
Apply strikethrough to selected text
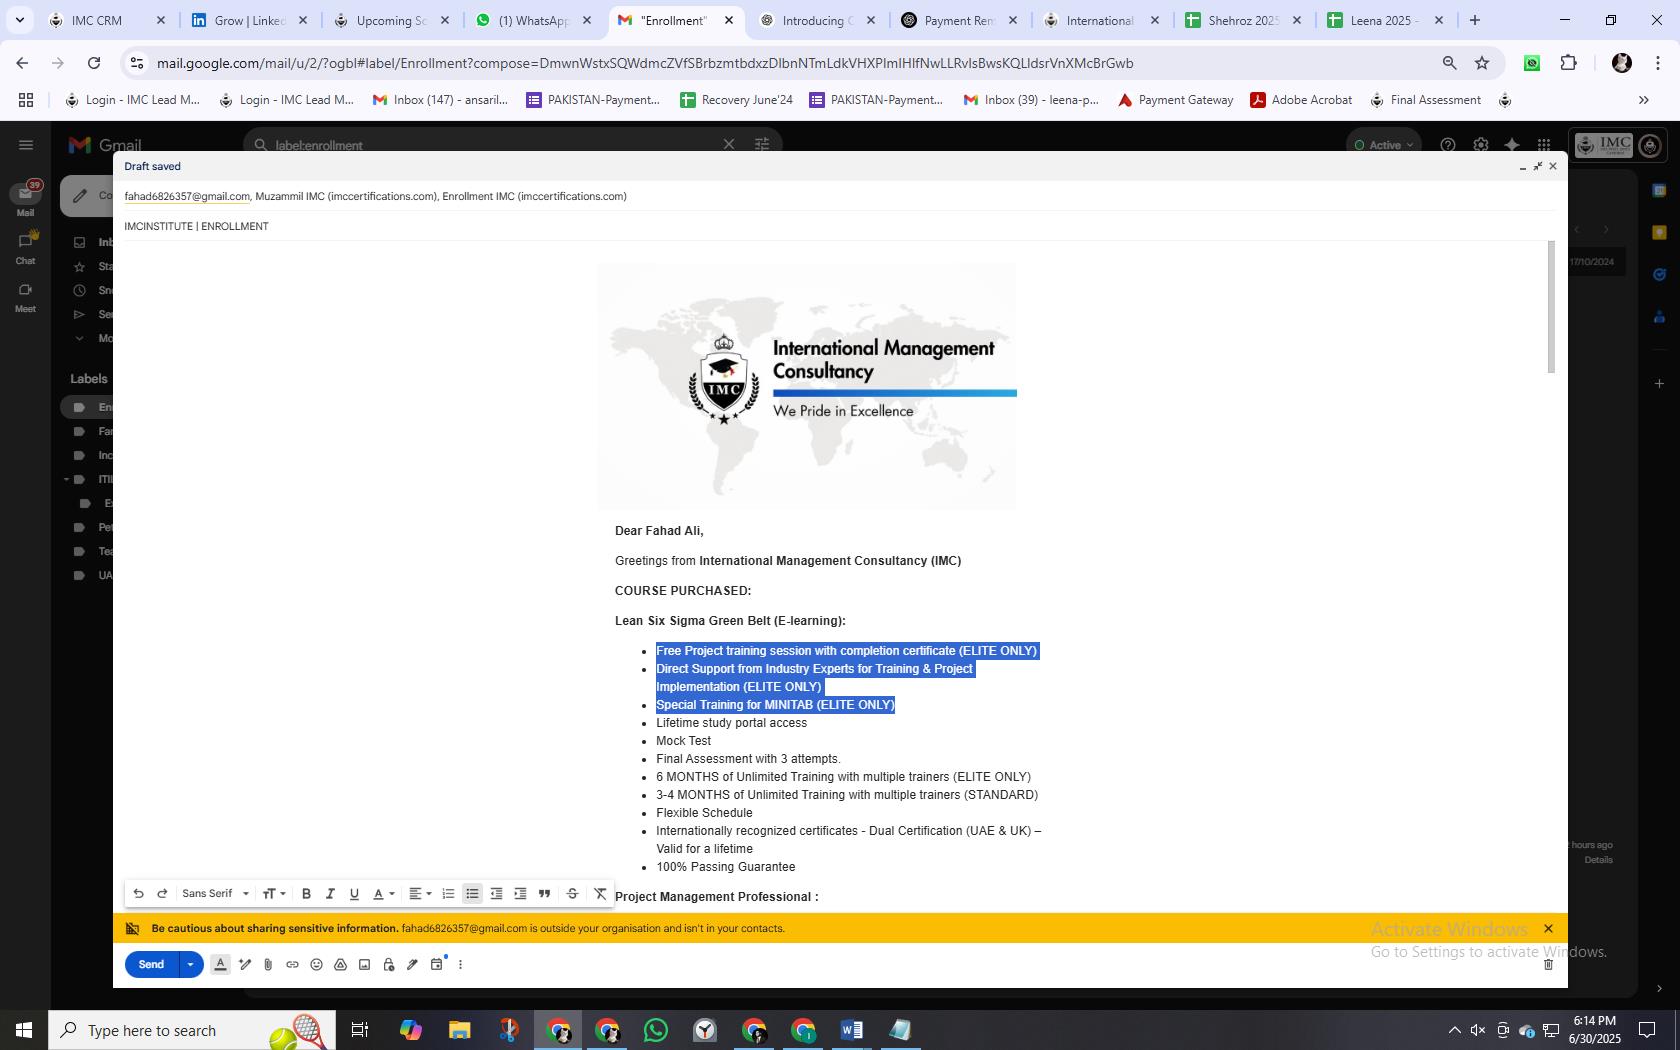click(x=572, y=894)
